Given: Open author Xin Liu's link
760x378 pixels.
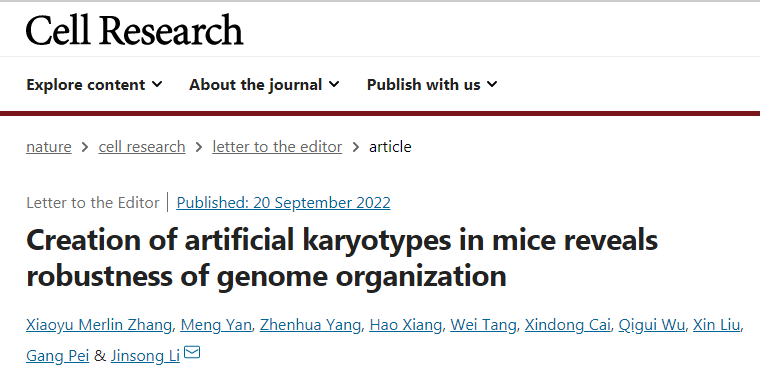Looking at the screenshot, I should click(717, 325).
